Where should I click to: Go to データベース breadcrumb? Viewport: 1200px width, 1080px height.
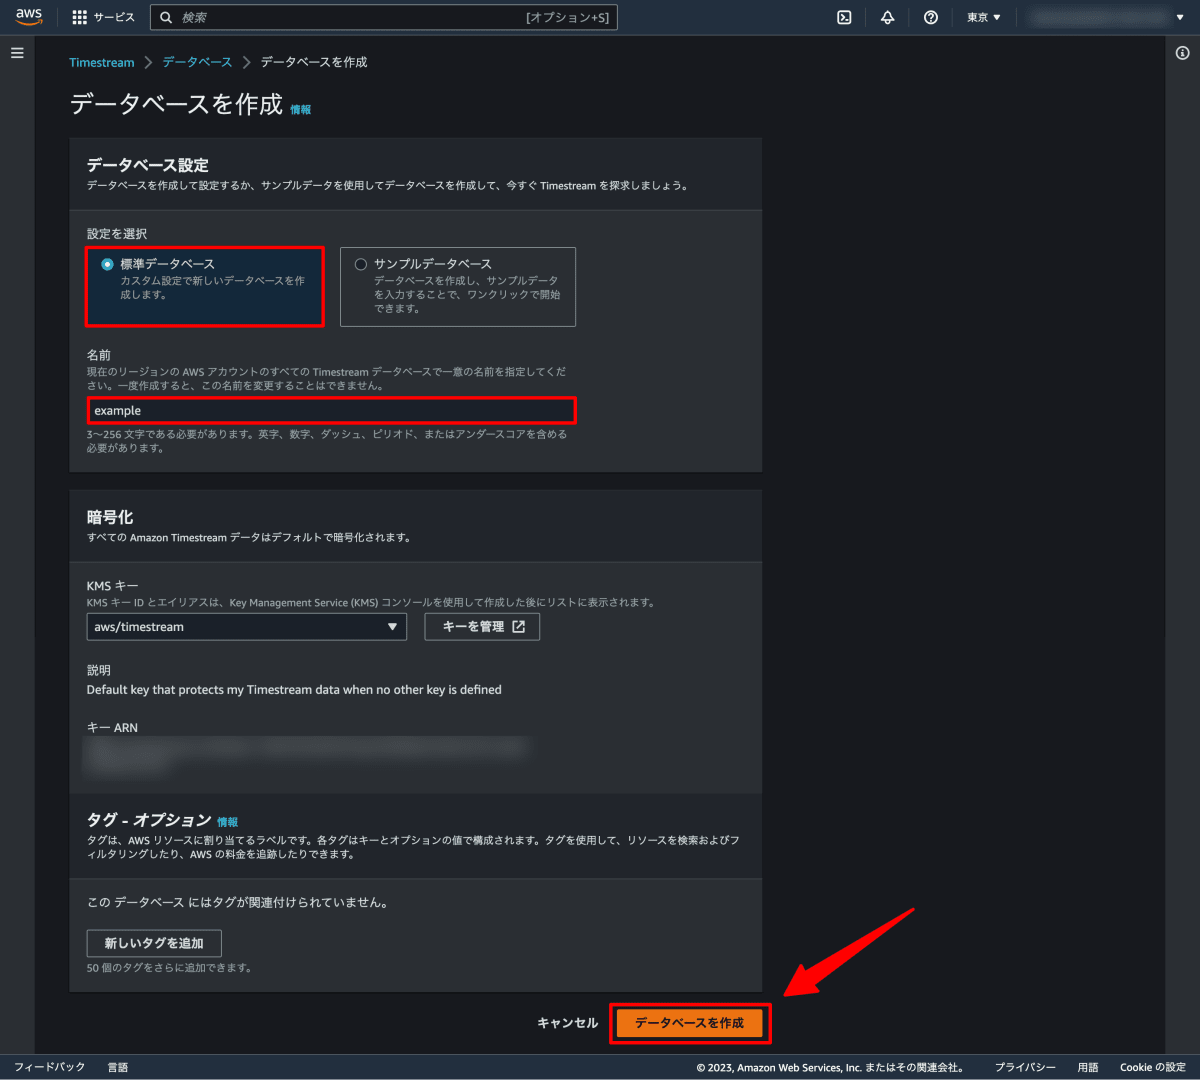(x=197, y=62)
